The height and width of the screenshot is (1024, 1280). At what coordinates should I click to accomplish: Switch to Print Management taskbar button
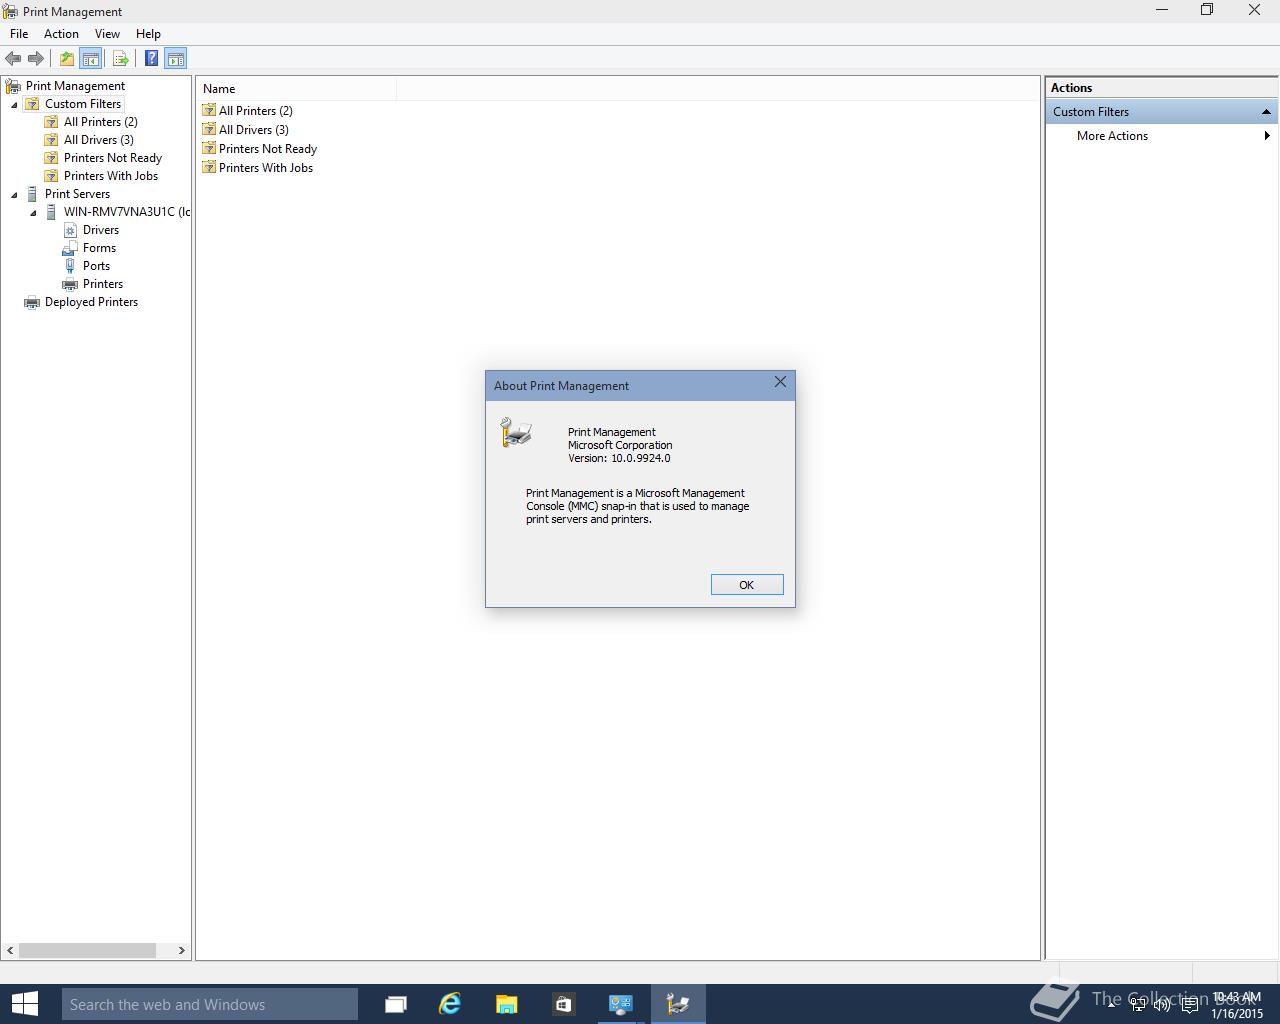pos(678,1004)
